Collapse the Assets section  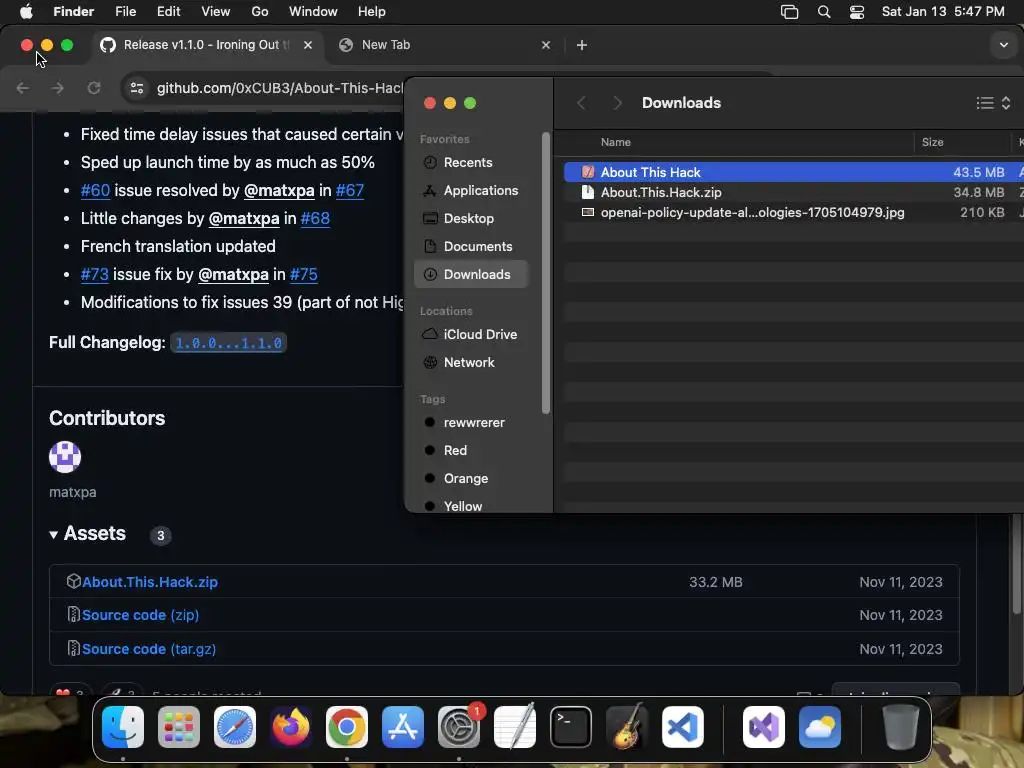[54, 534]
